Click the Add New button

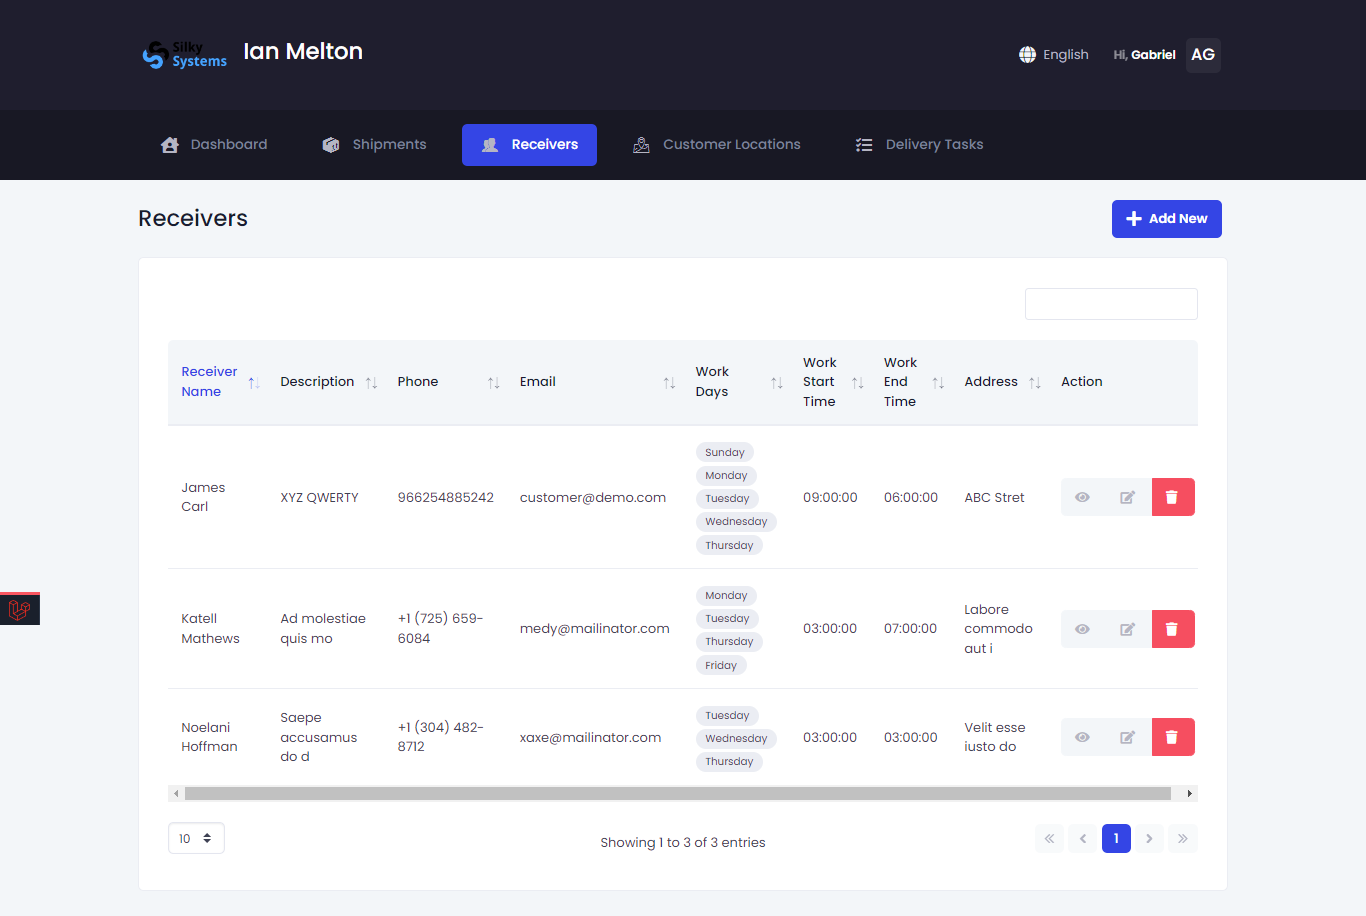pos(1166,219)
